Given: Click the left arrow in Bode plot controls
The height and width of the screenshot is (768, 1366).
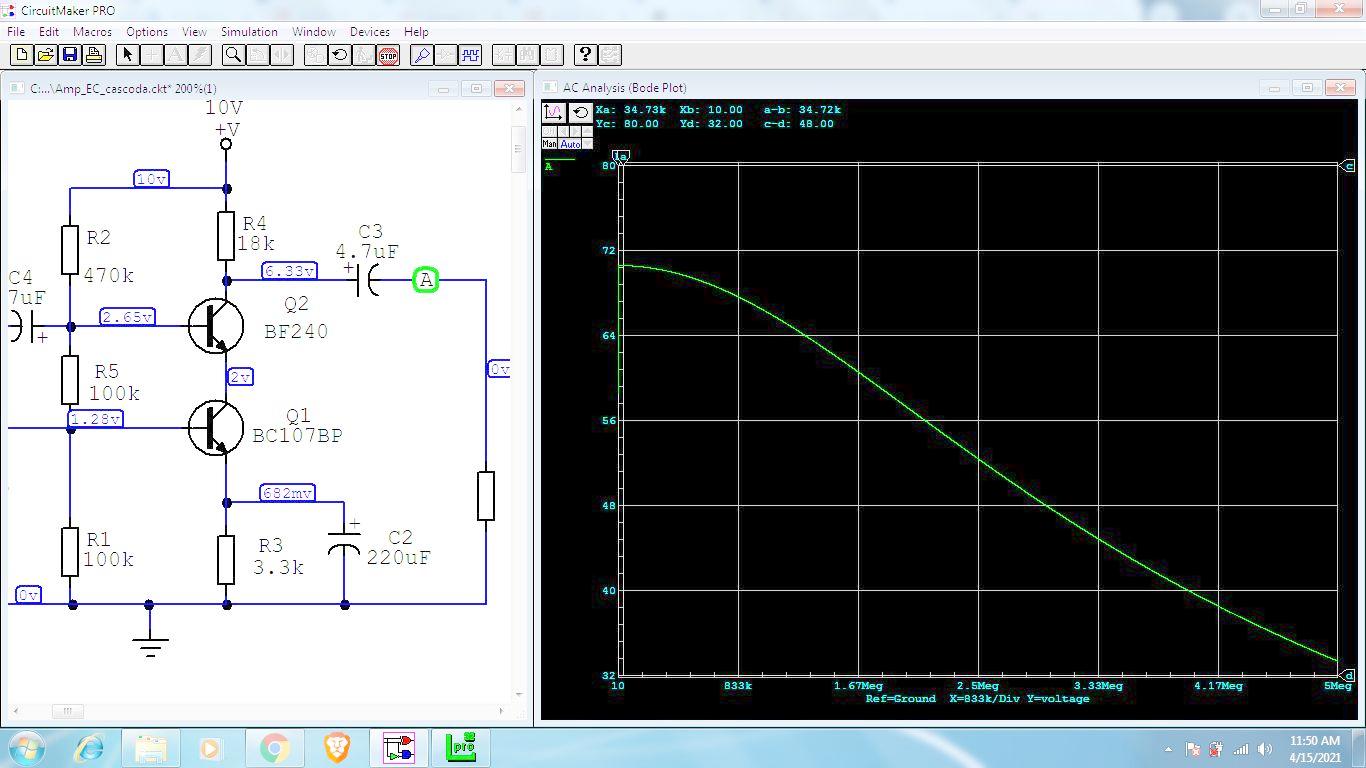Looking at the screenshot, I should coord(563,131).
